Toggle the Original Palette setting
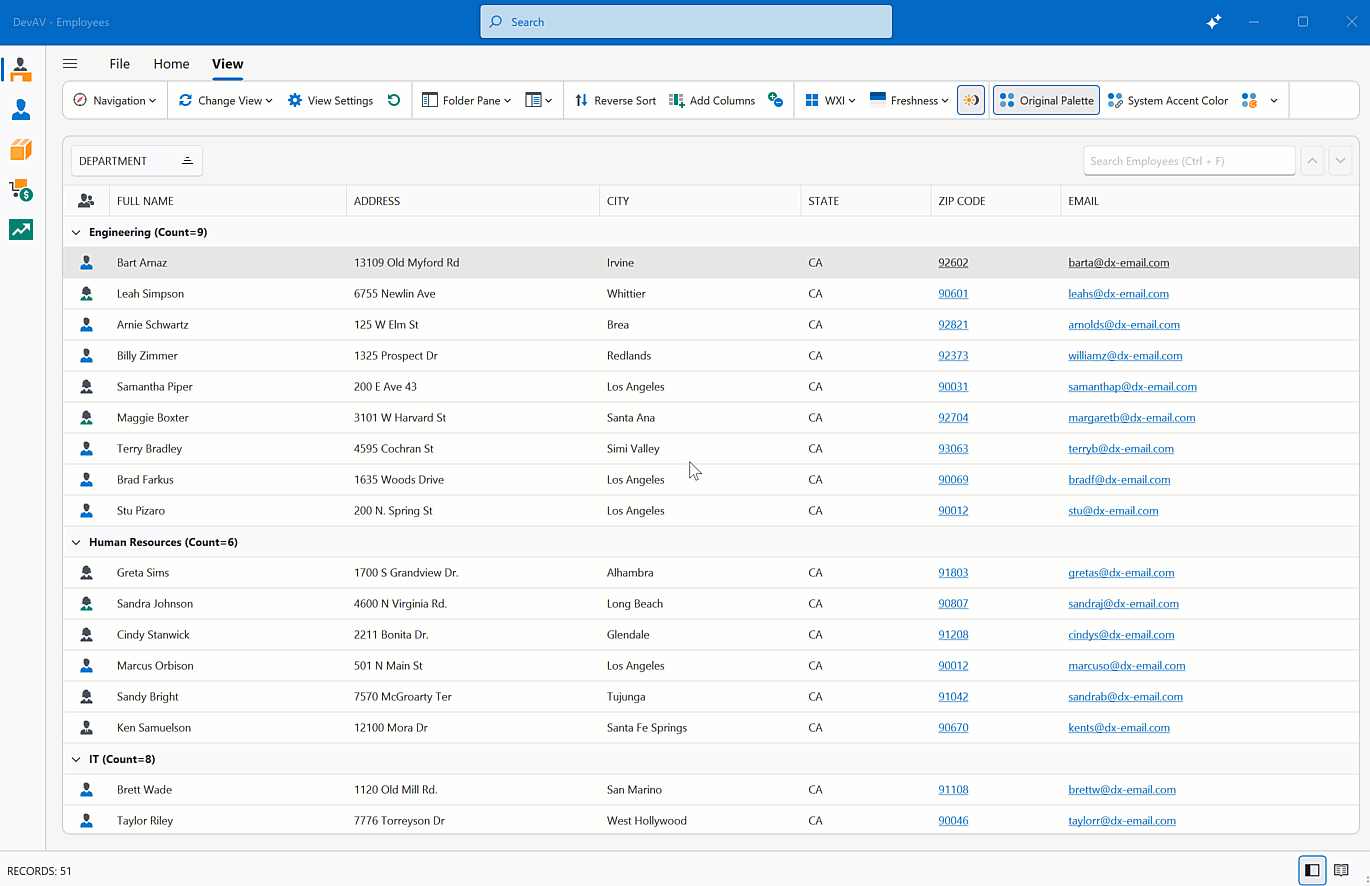The height and width of the screenshot is (886, 1370). pyautogui.click(x=1045, y=100)
